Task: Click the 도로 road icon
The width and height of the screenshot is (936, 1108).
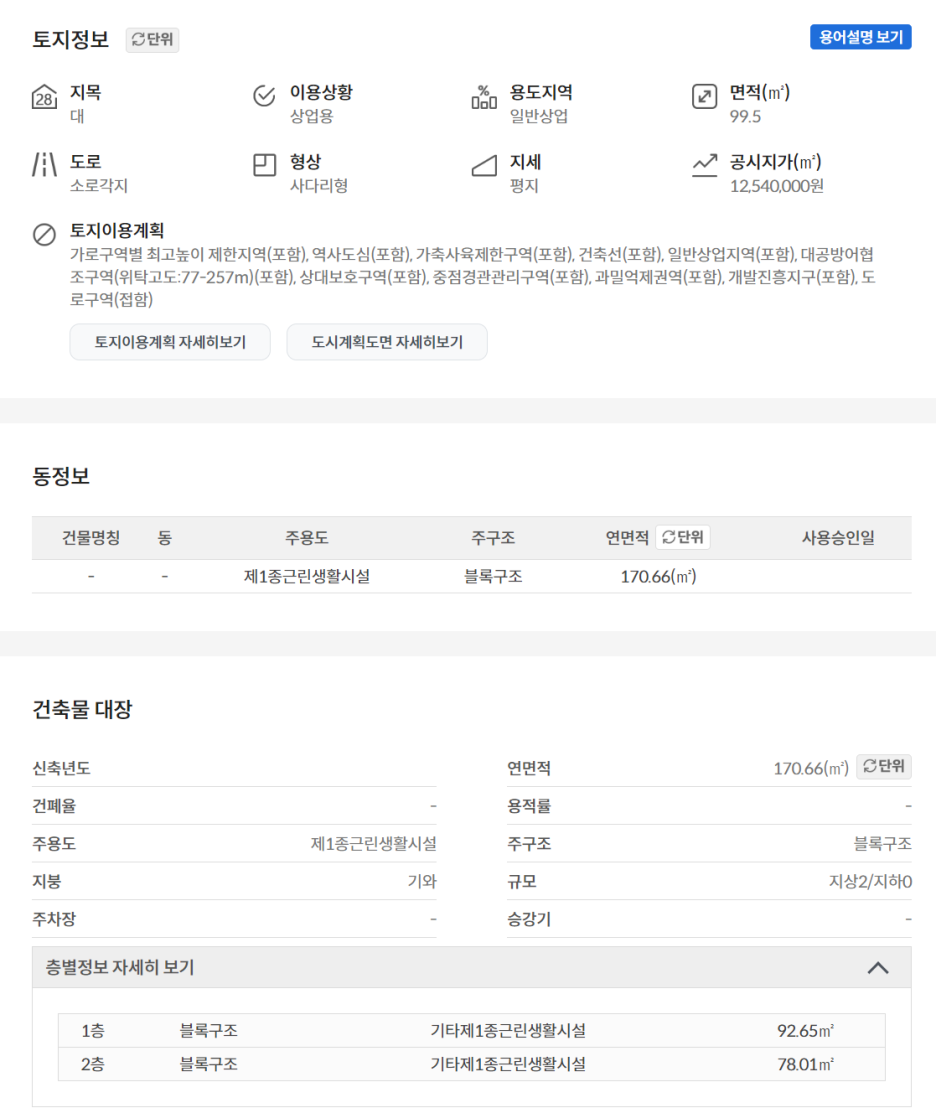Action: coord(44,165)
